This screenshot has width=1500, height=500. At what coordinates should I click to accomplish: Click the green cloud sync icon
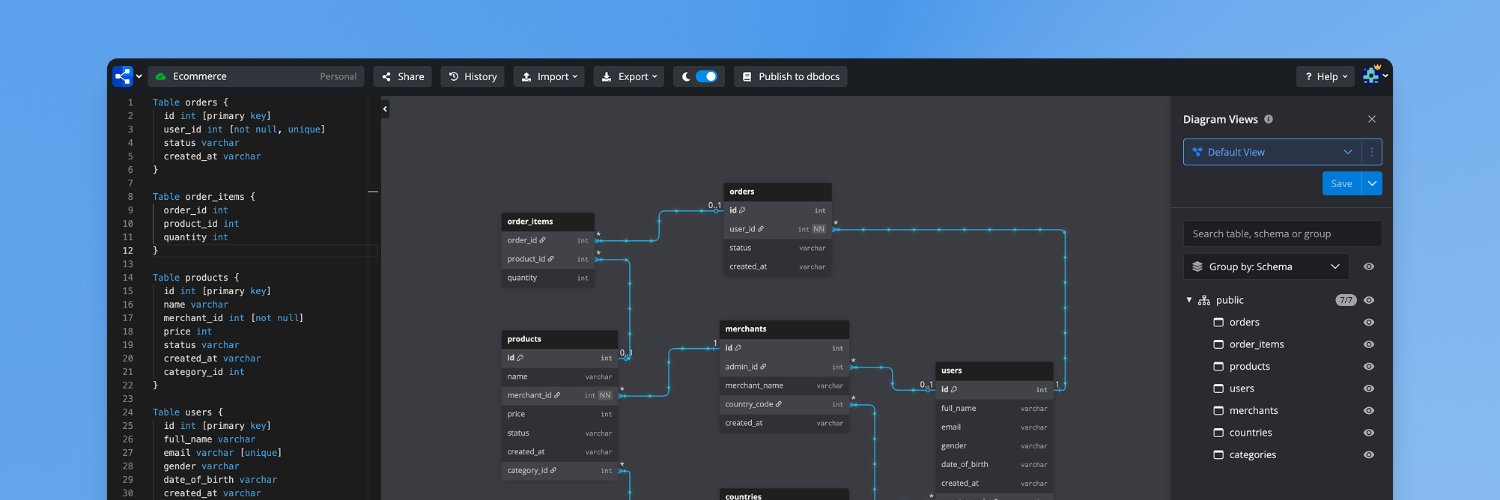coord(160,76)
